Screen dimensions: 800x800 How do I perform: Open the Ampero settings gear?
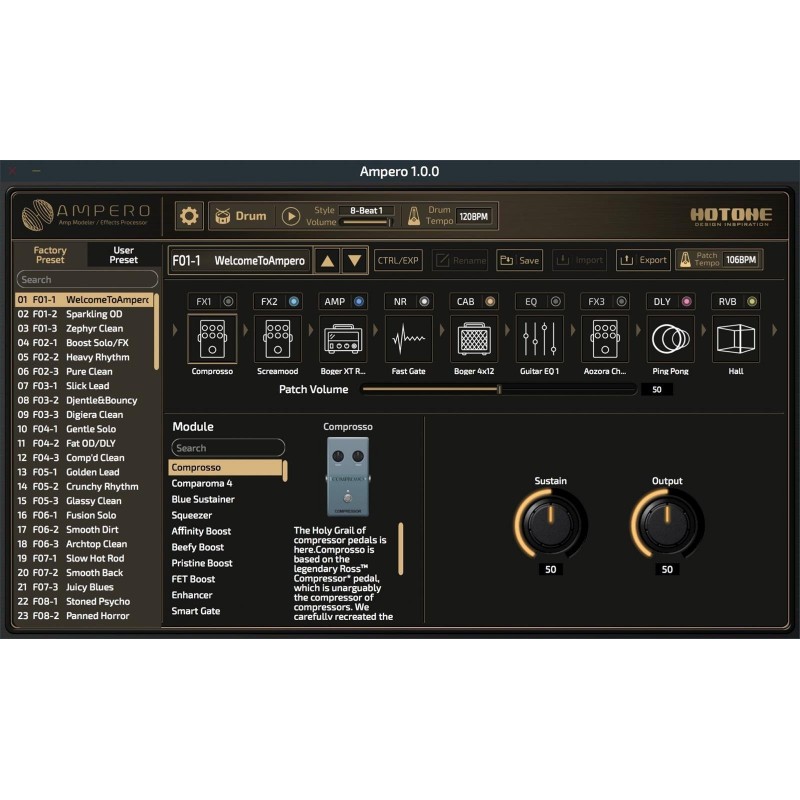[187, 215]
